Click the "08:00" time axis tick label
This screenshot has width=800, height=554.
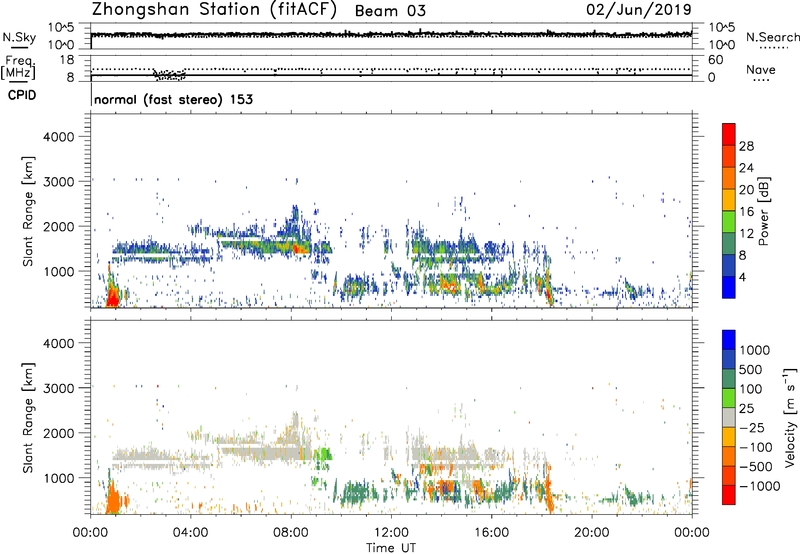[x=291, y=533]
